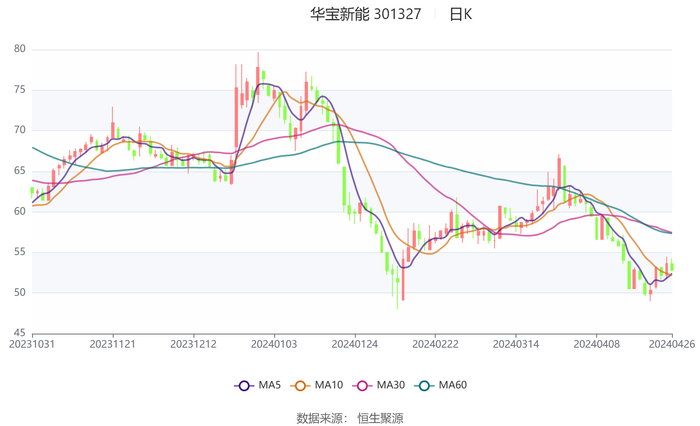
Task: Open the 恒生聚源 data source text
Action: 380,417
